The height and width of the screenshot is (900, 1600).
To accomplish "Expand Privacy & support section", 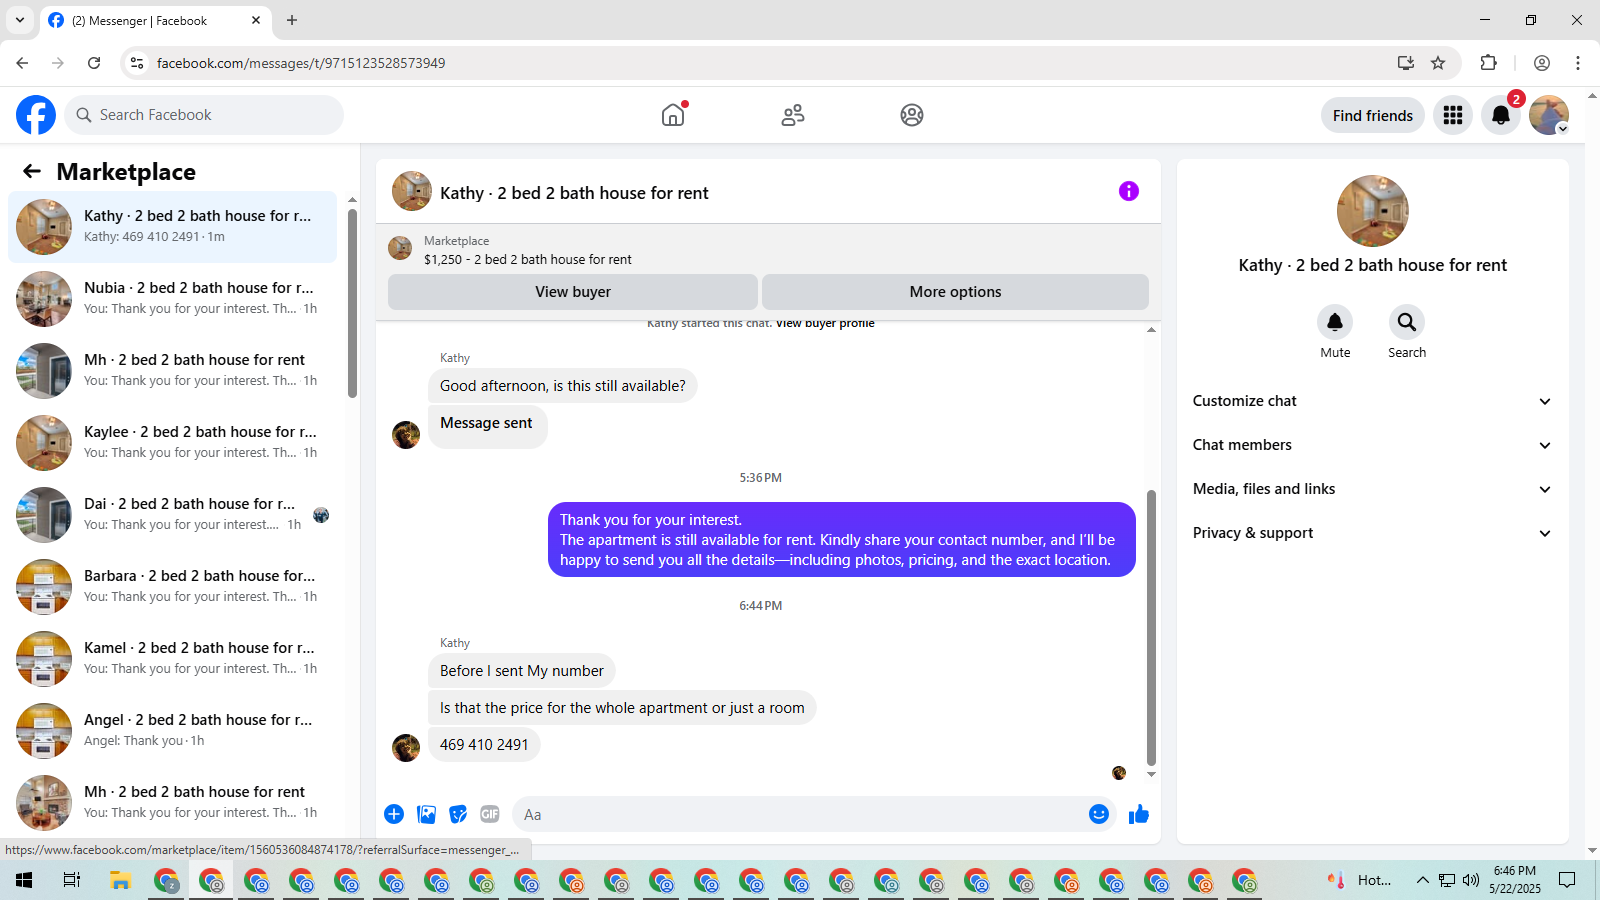I will click(1372, 533).
